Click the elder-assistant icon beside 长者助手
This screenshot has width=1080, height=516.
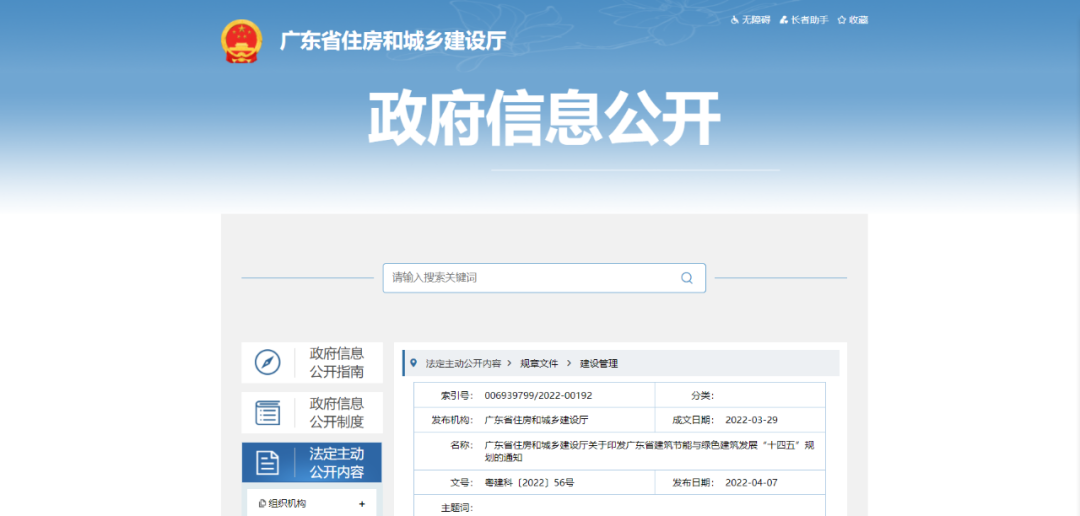[784, 20]
